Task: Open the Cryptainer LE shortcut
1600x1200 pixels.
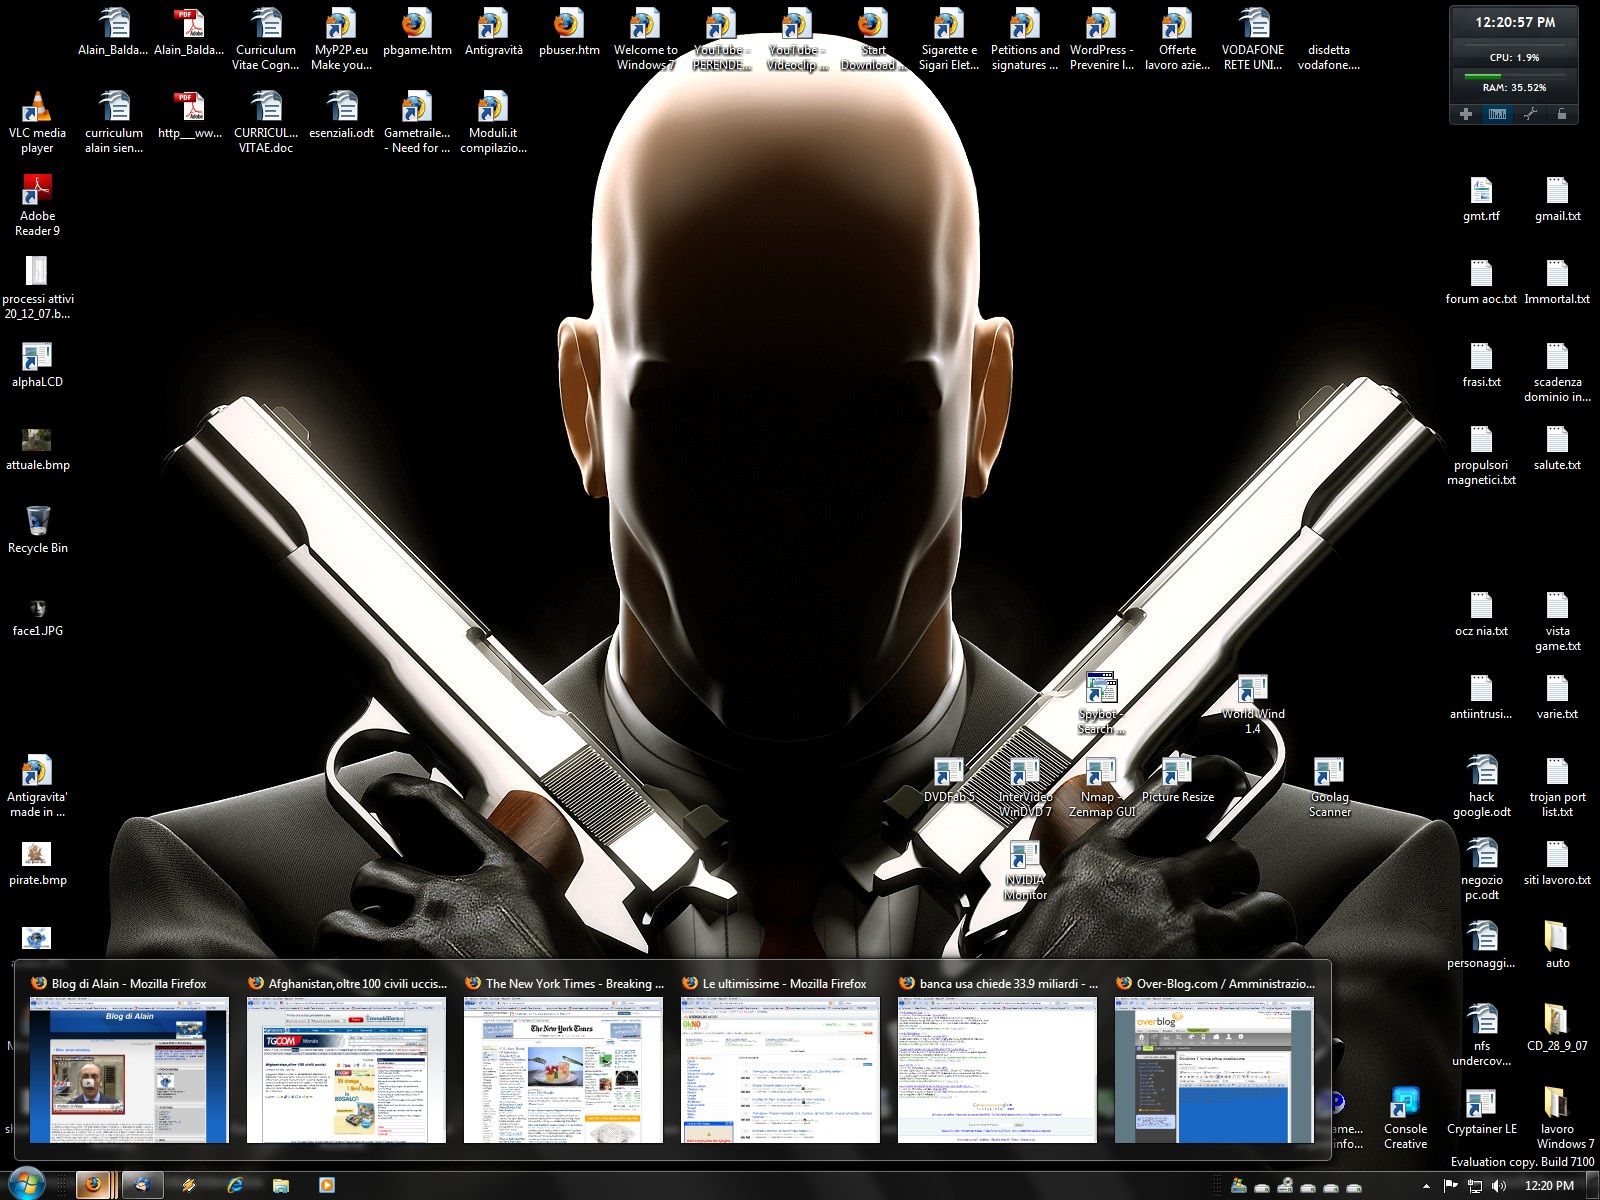Action: [x=1481, y=1111]
